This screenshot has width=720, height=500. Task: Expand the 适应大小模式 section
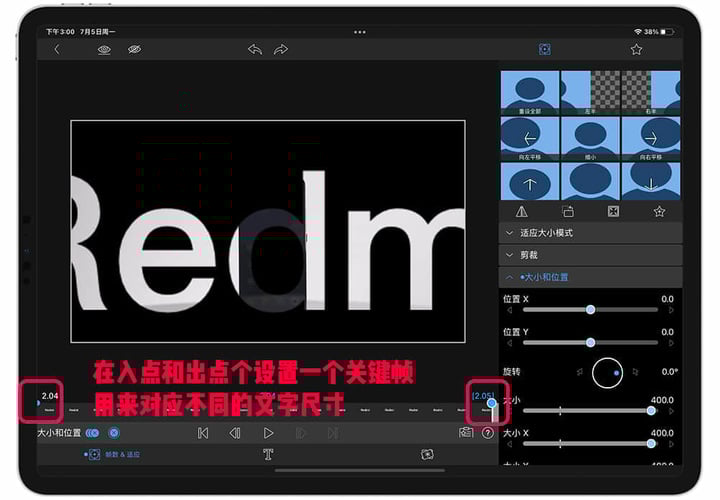[x=591, y=233]
